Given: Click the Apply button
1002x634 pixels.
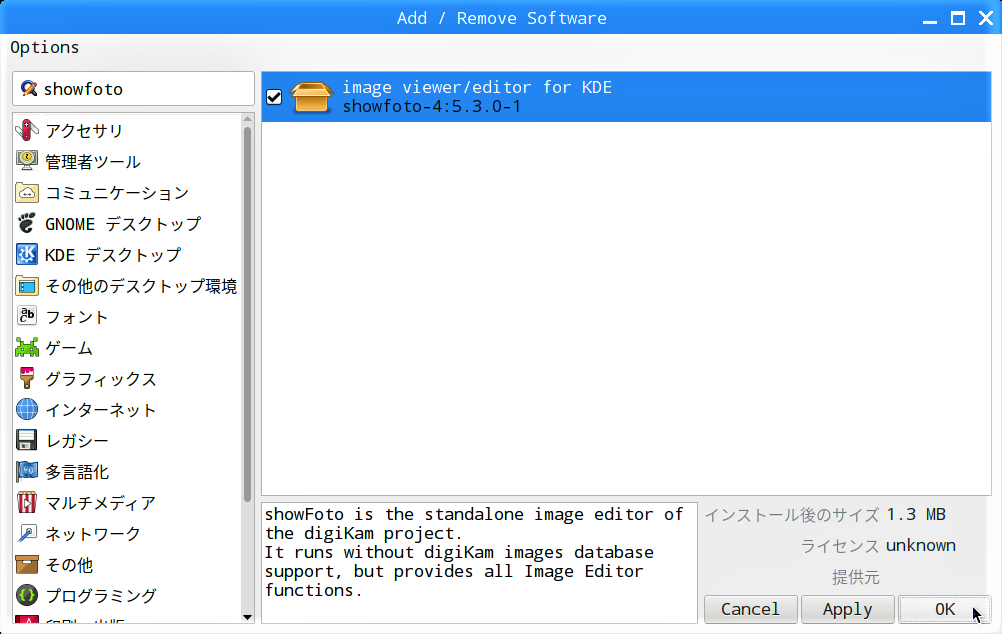Looking at the screenshot, I should coord(847,609).
